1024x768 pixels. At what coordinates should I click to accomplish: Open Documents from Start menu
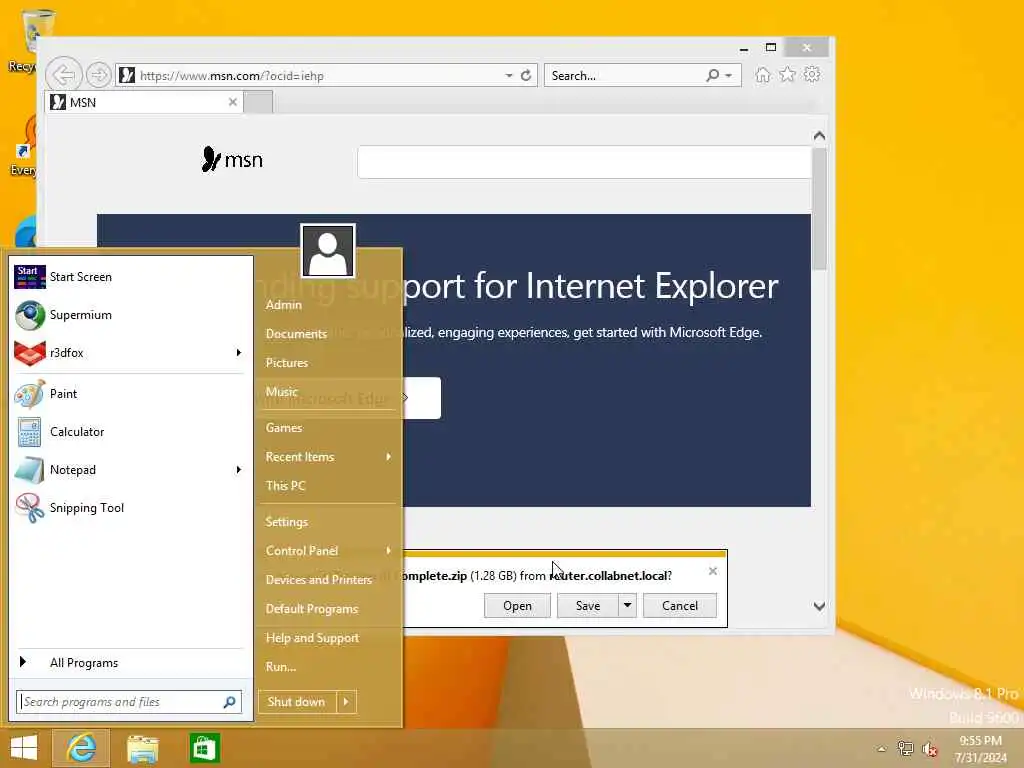point(296,334)
